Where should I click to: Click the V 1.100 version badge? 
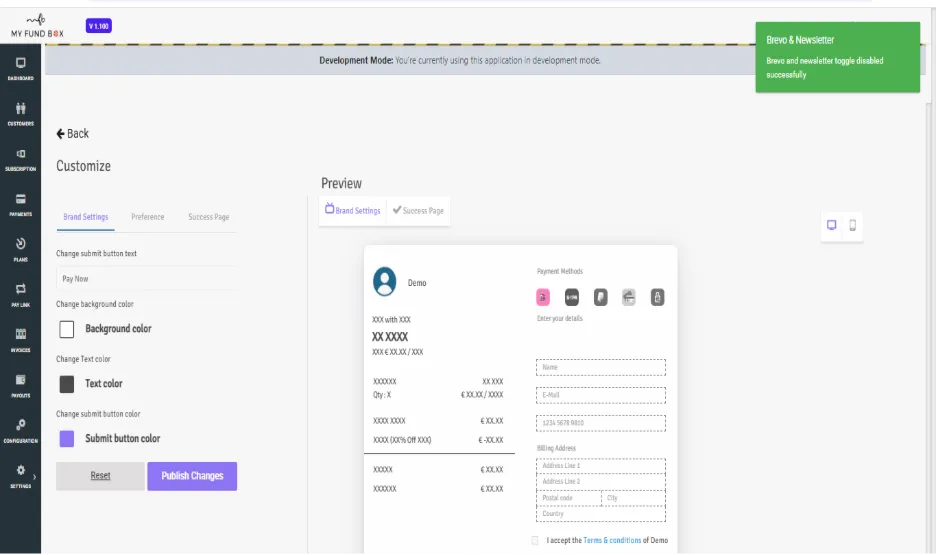pos(98,26)
